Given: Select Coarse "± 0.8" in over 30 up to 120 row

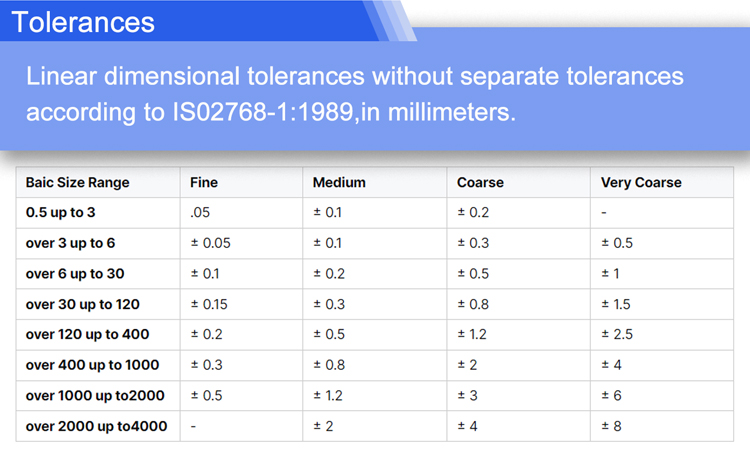Looking at the screenshot, I should (474, 305).
